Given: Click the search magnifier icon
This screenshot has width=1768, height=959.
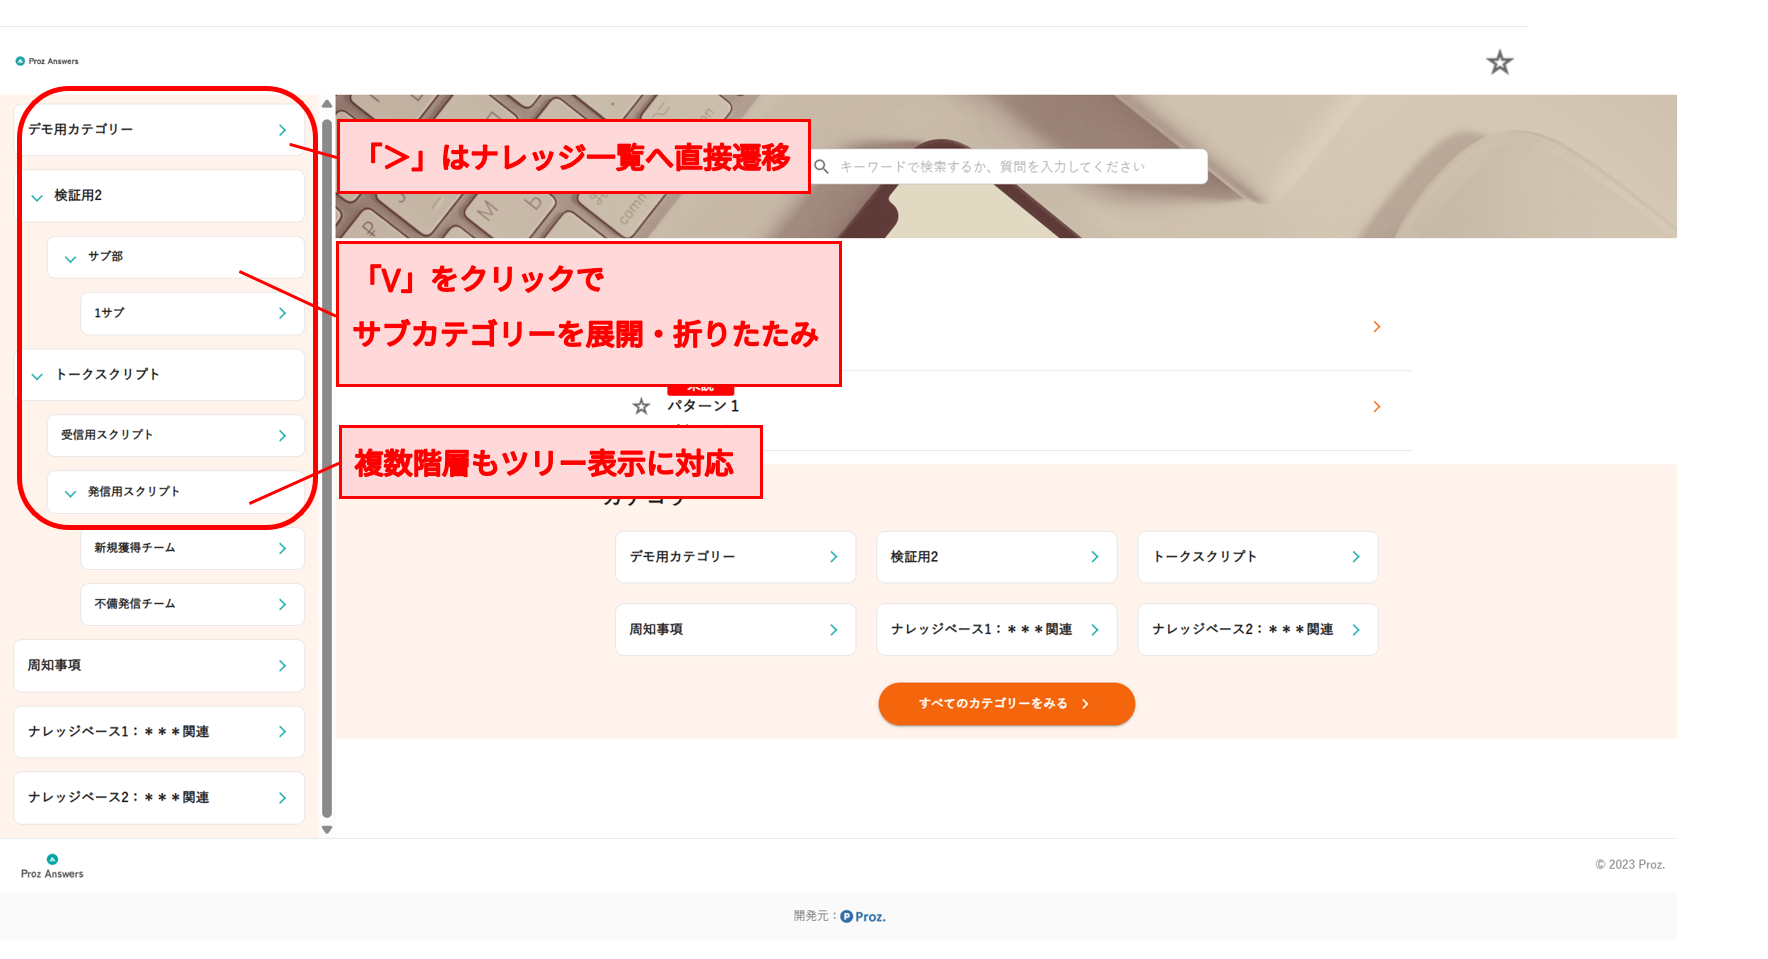Looking at the screenshot, I should click(x=821, y=167).
